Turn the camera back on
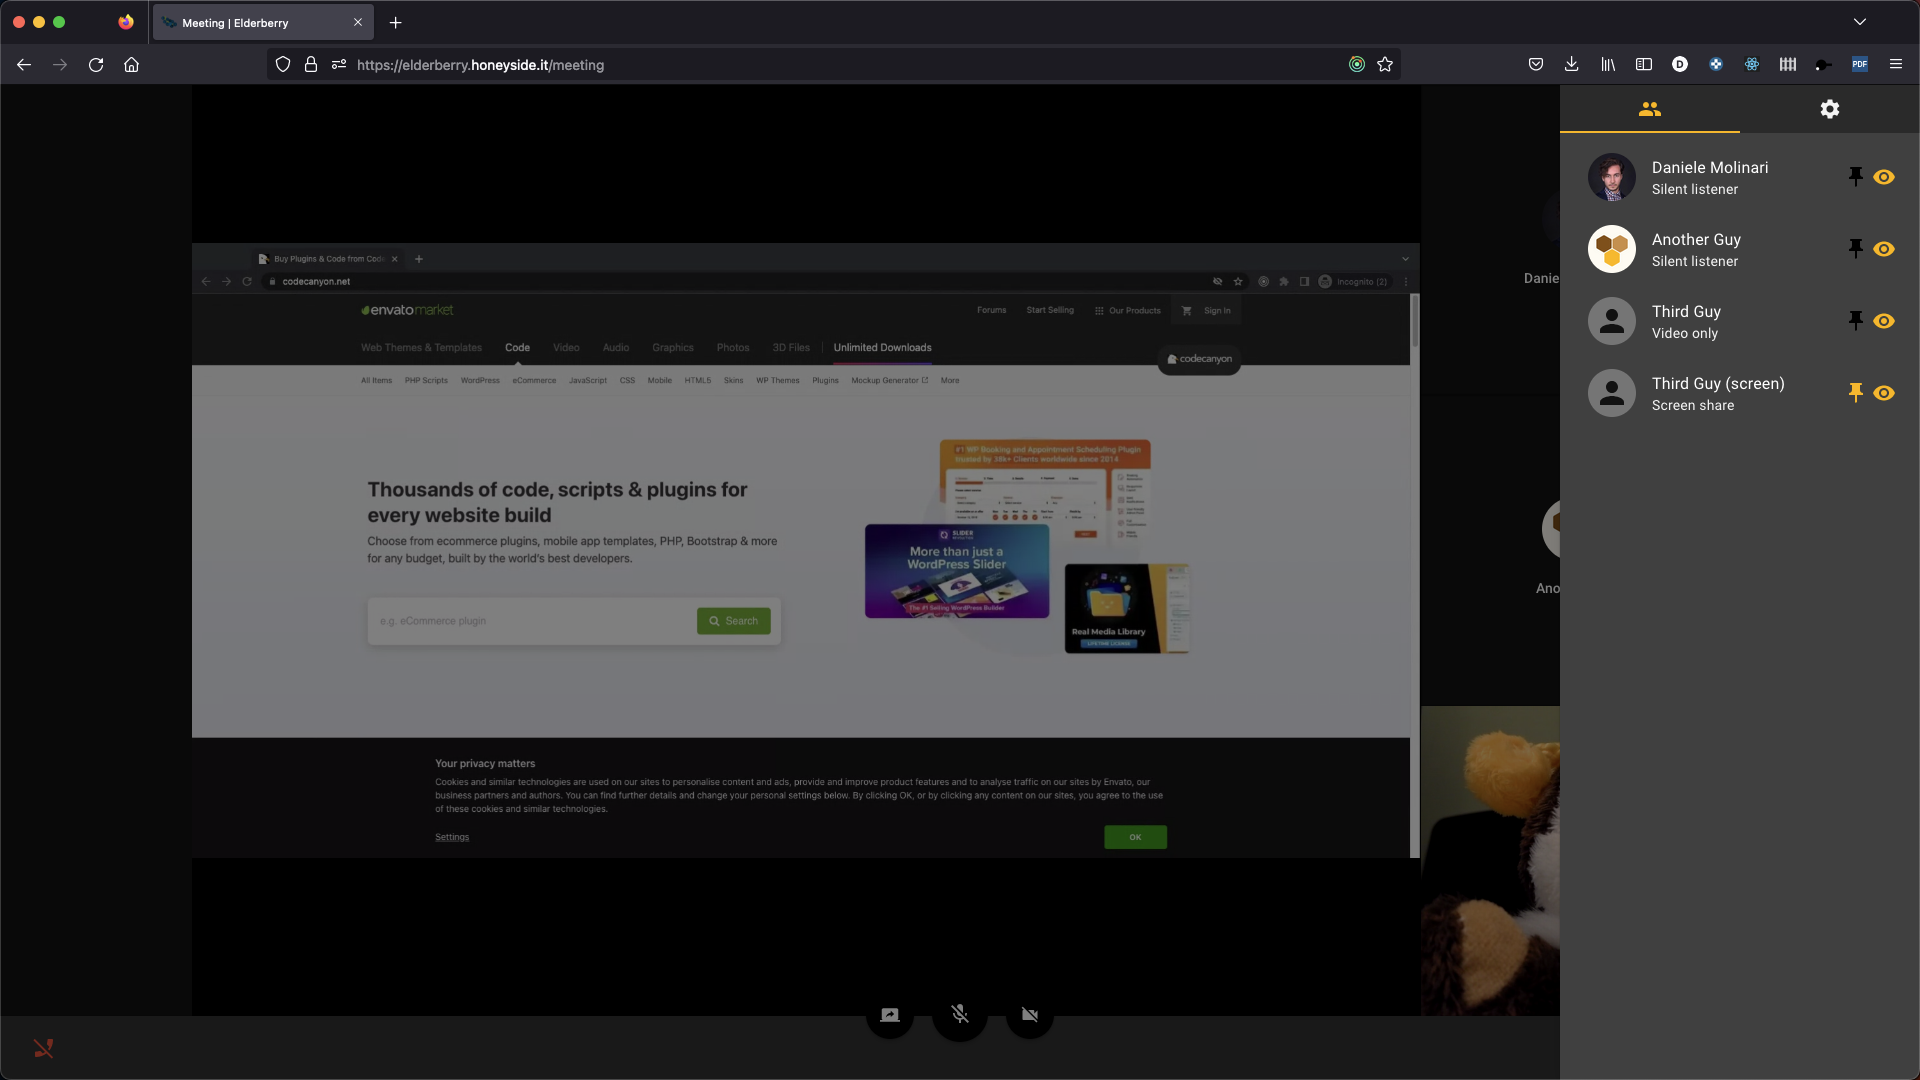This screenshot has width=1920, height=1080. tap(1029, 1014)
